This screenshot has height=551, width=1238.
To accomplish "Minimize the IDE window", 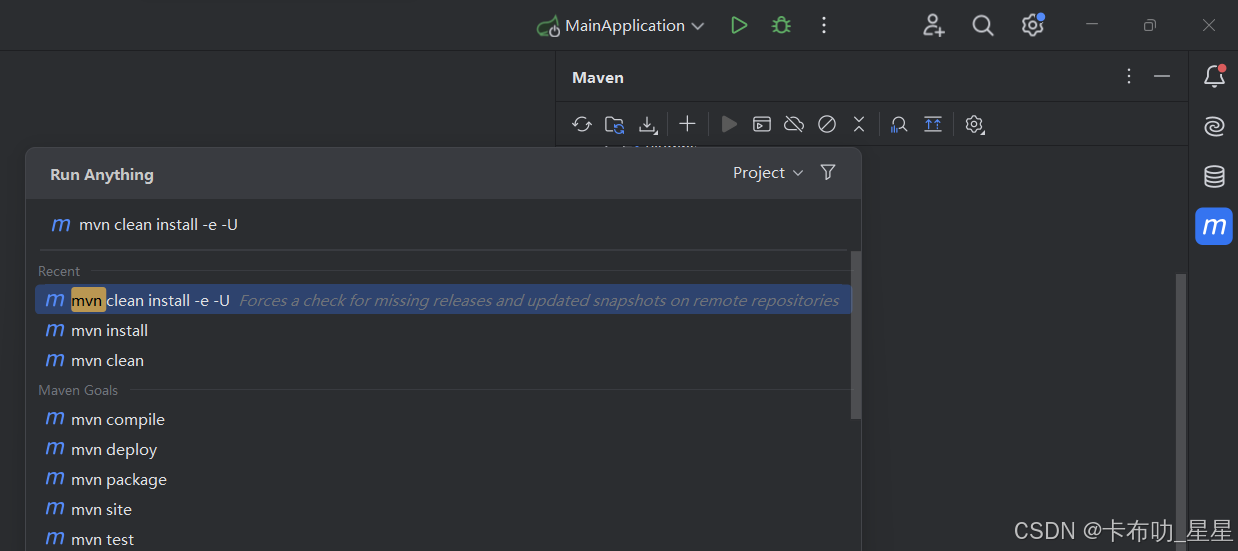I will (1092, 25).
